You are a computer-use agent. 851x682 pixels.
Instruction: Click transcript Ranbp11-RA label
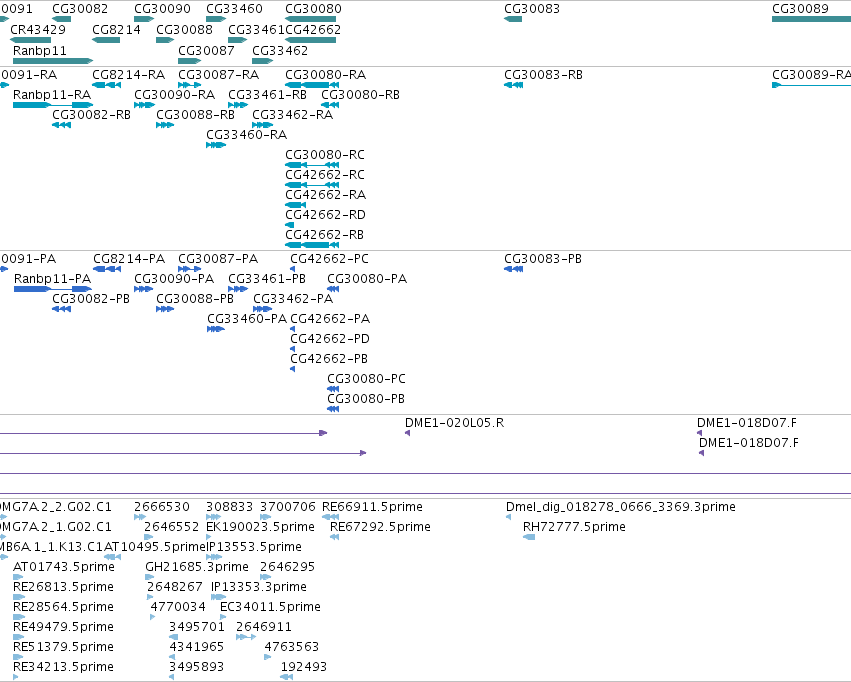[x=52, y=94]
